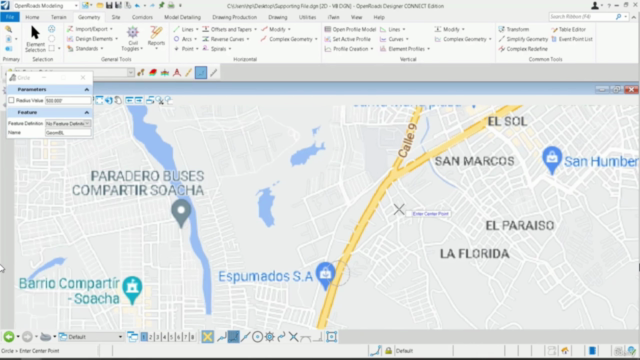This screenshot has height=360, width=640.
Task: Click the View Previous arrow icon
Action: [129, 100]
